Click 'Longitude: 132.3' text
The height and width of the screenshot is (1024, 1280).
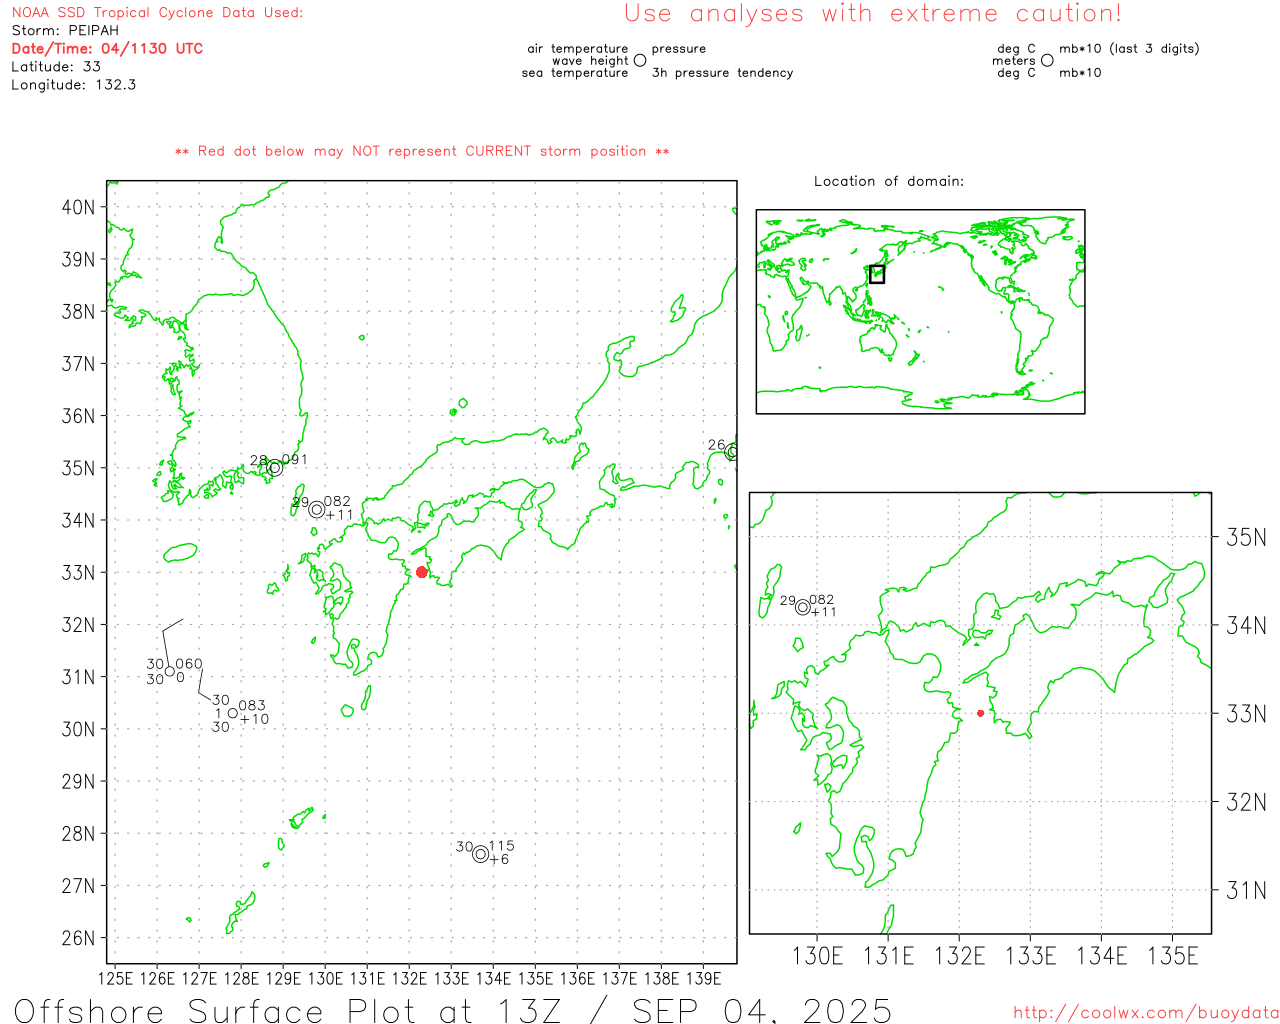[74, 84]
